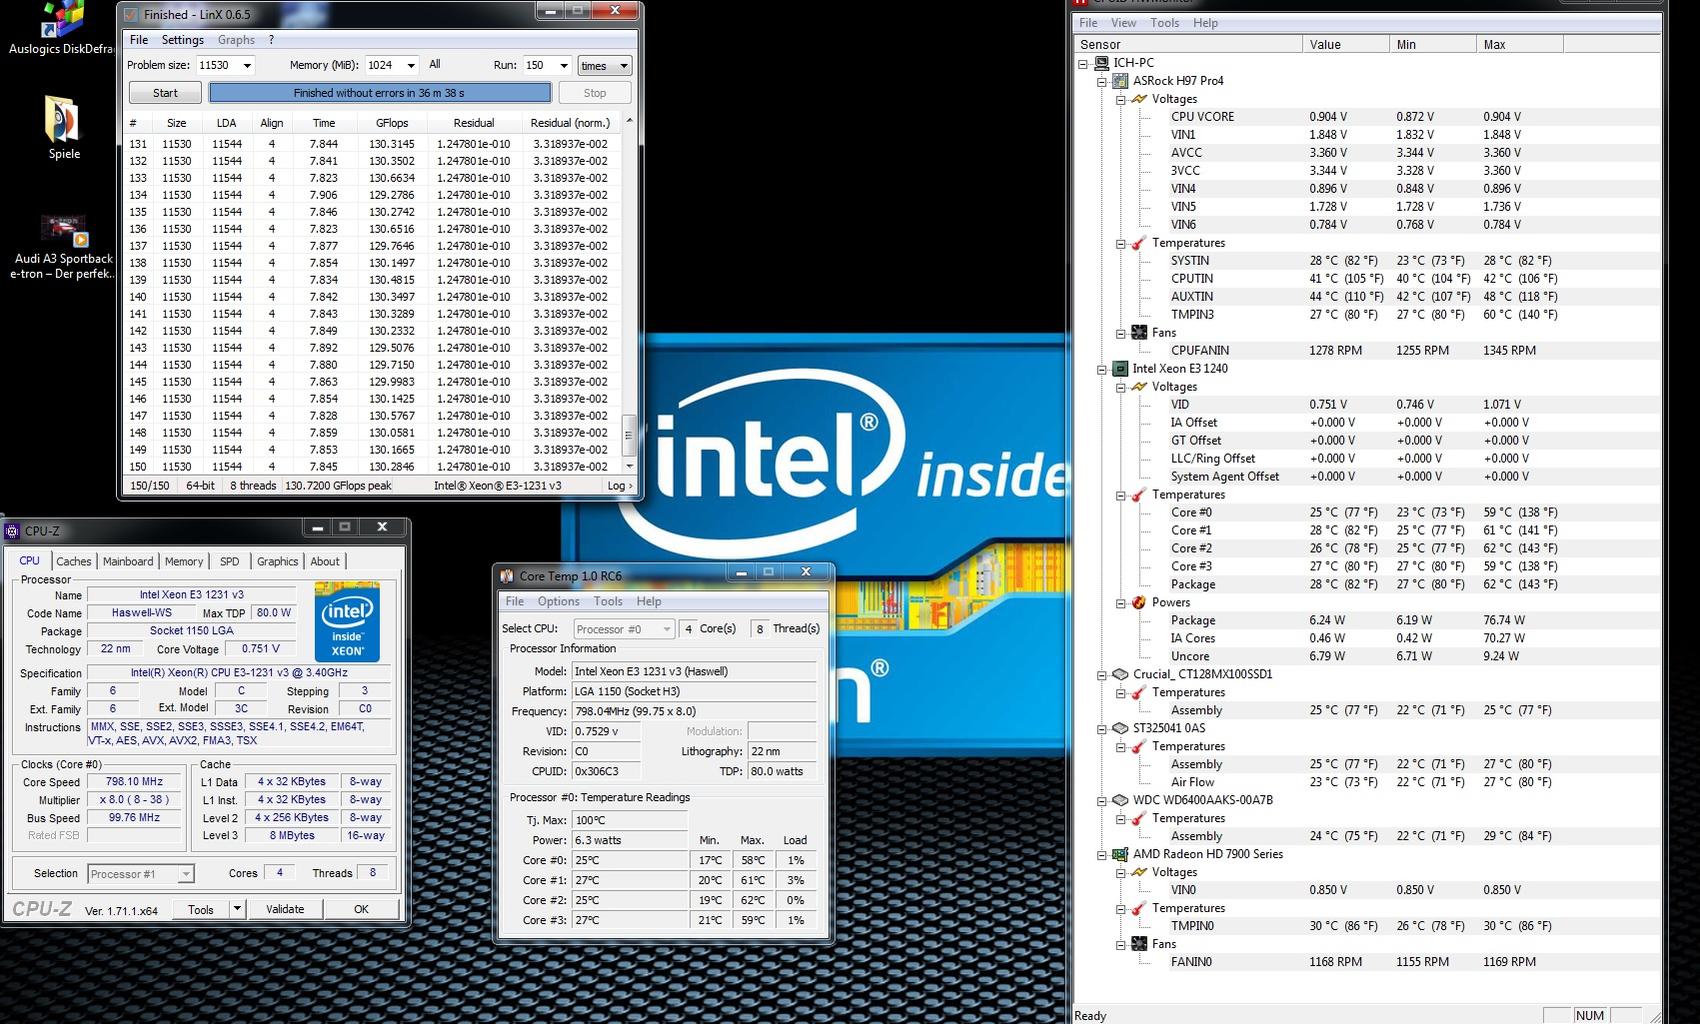
Task: Open the Tools menu in HWMonitor
Action: 1165,23
